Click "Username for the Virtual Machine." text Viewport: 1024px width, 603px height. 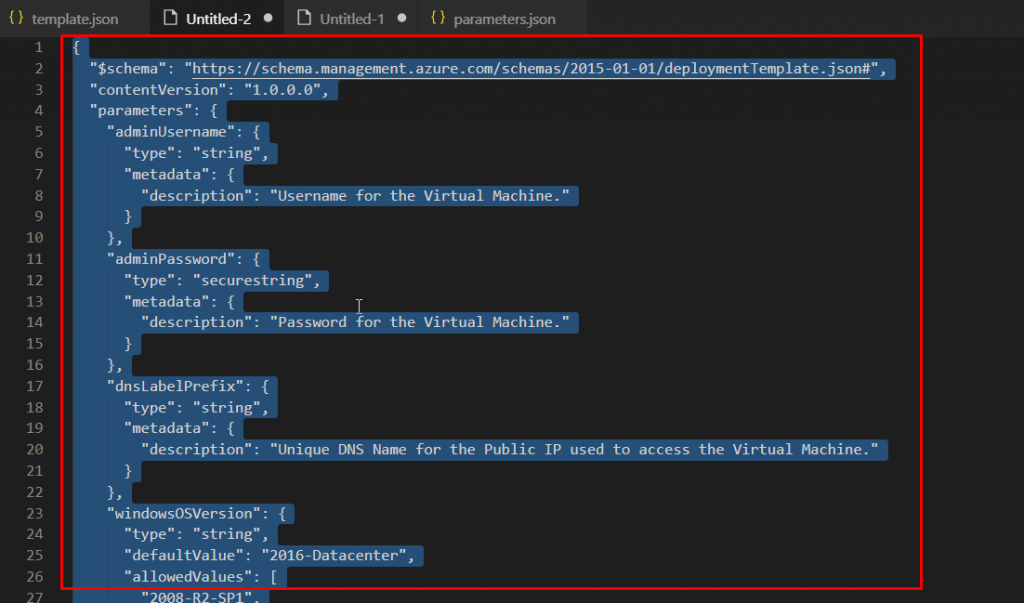[x=420, y=195]
